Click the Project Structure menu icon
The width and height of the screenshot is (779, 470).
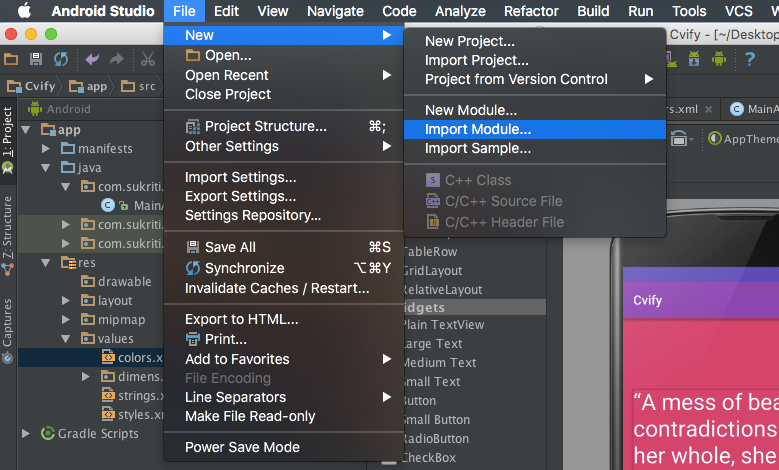pyautogui.click(x=193, y=127)
